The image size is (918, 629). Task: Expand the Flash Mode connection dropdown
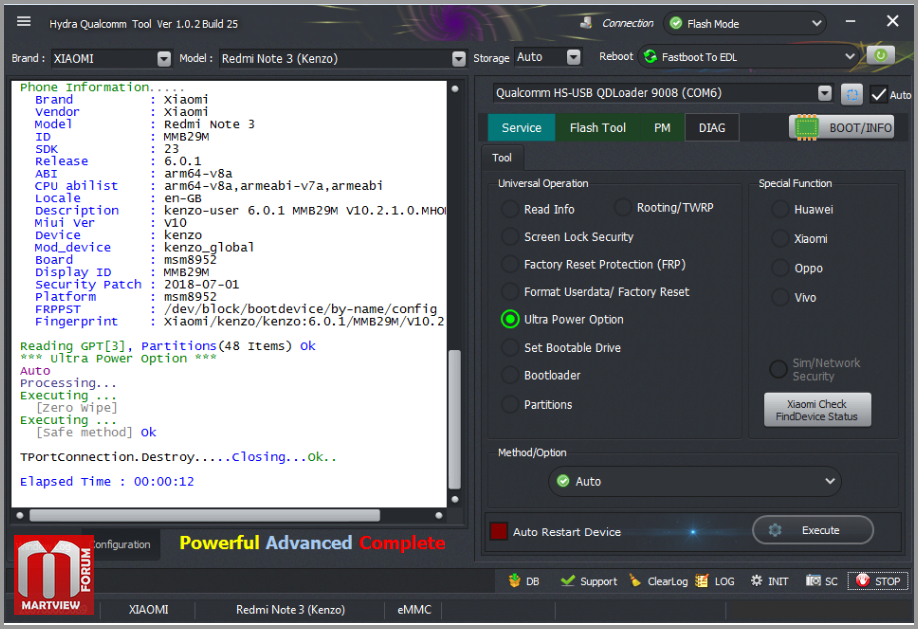745,23
